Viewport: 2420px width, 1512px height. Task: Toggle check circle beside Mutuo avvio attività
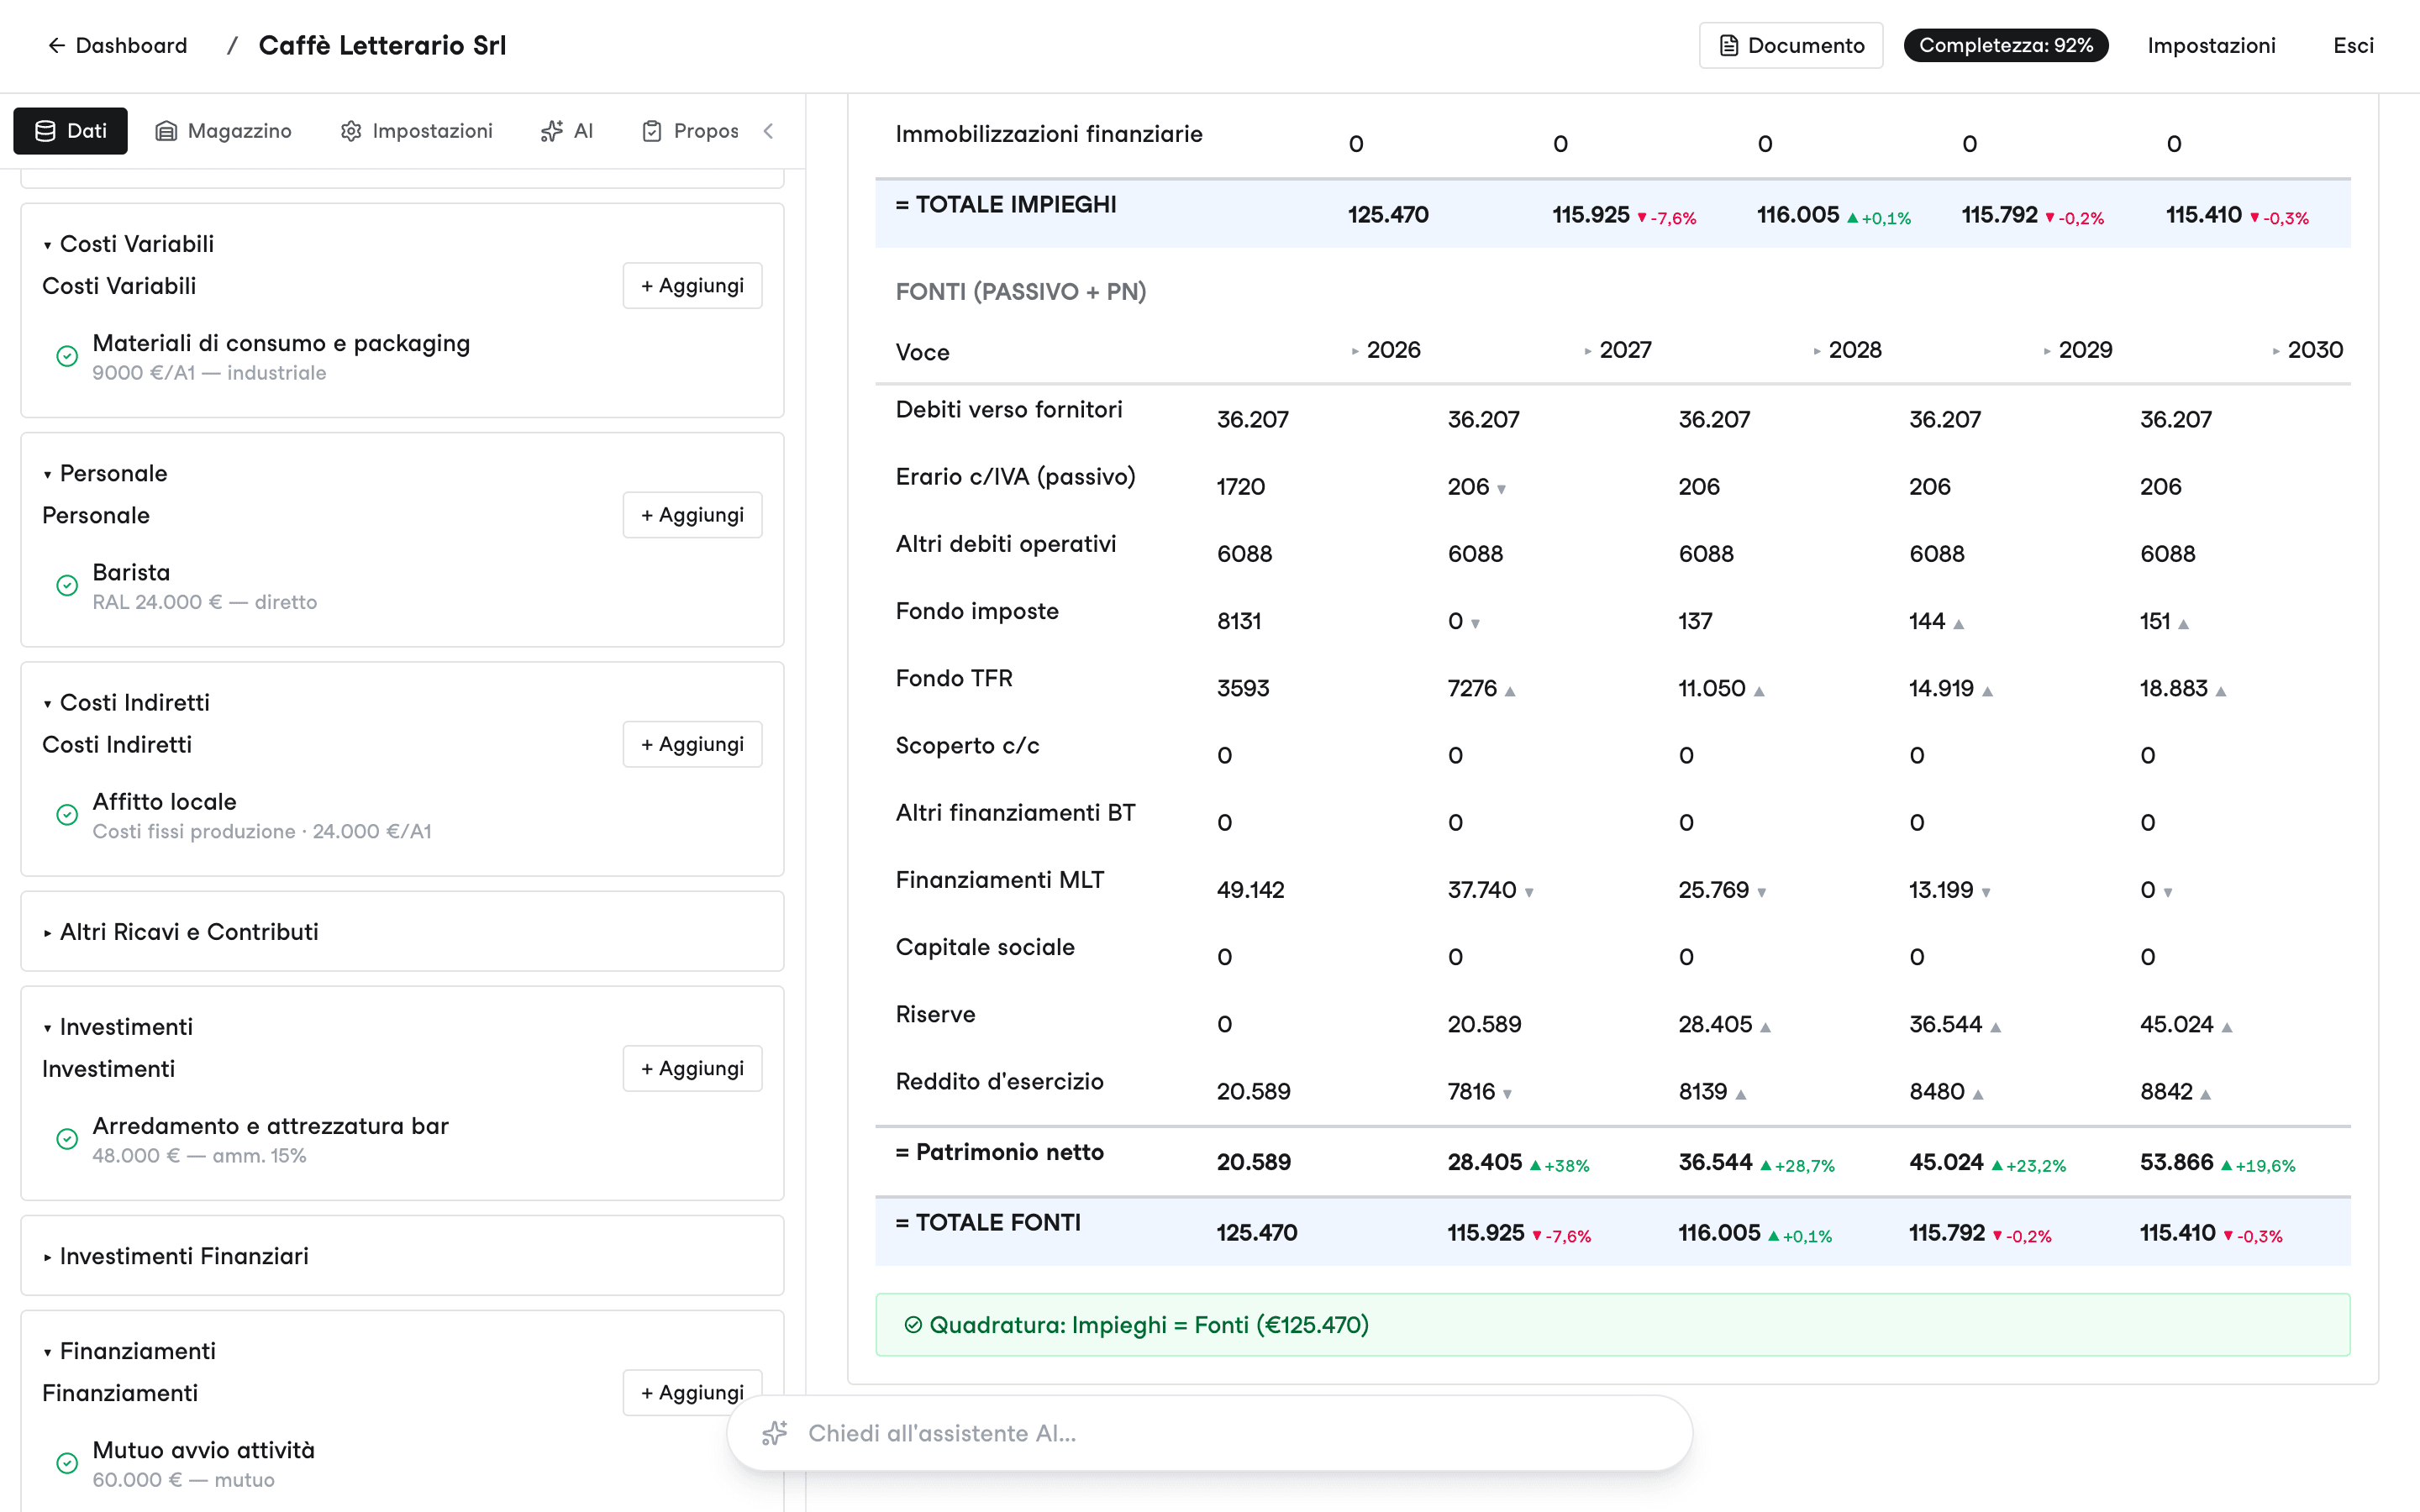point(67,1464)
